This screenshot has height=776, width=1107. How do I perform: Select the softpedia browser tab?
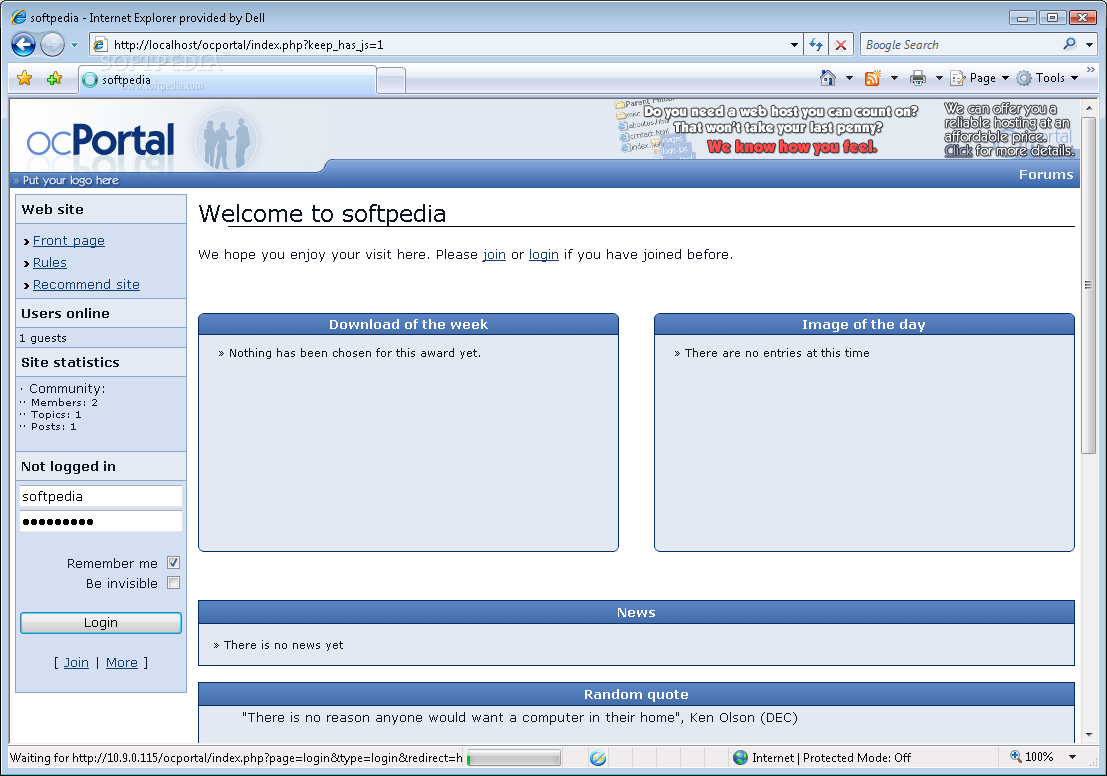tap(227, 80)
